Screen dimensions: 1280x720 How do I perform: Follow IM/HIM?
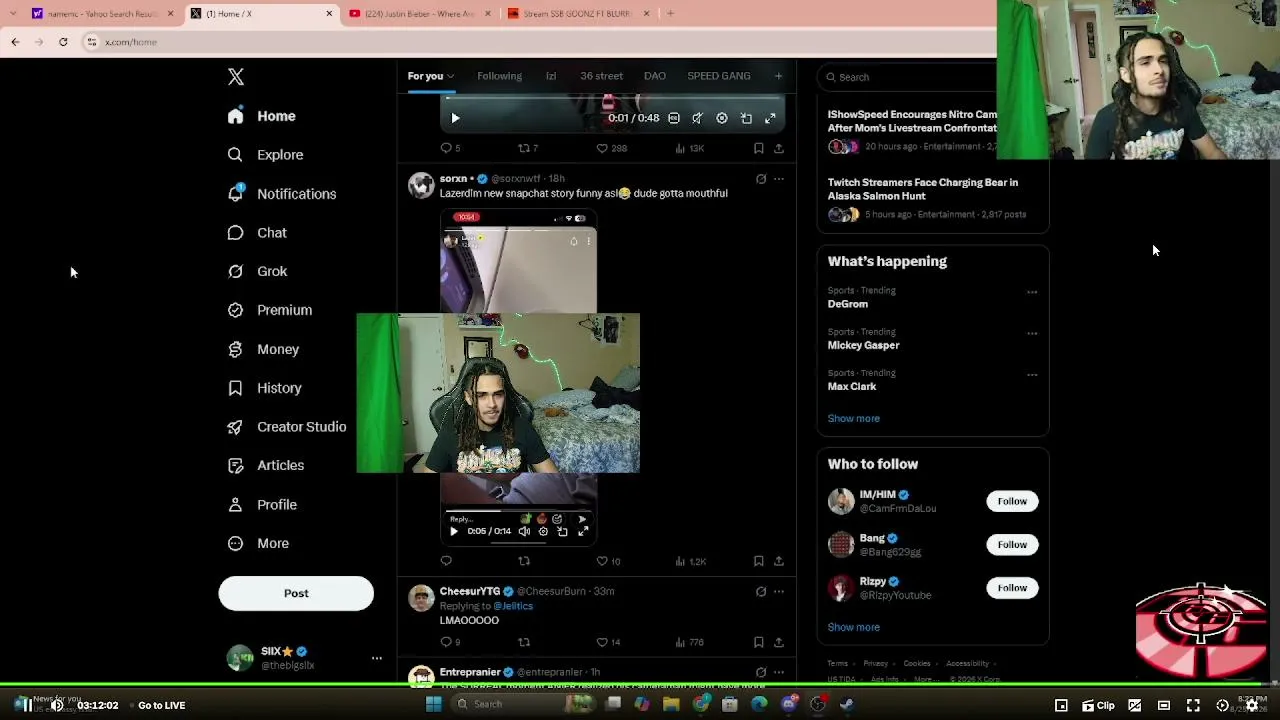click(x=1012, y=501)
